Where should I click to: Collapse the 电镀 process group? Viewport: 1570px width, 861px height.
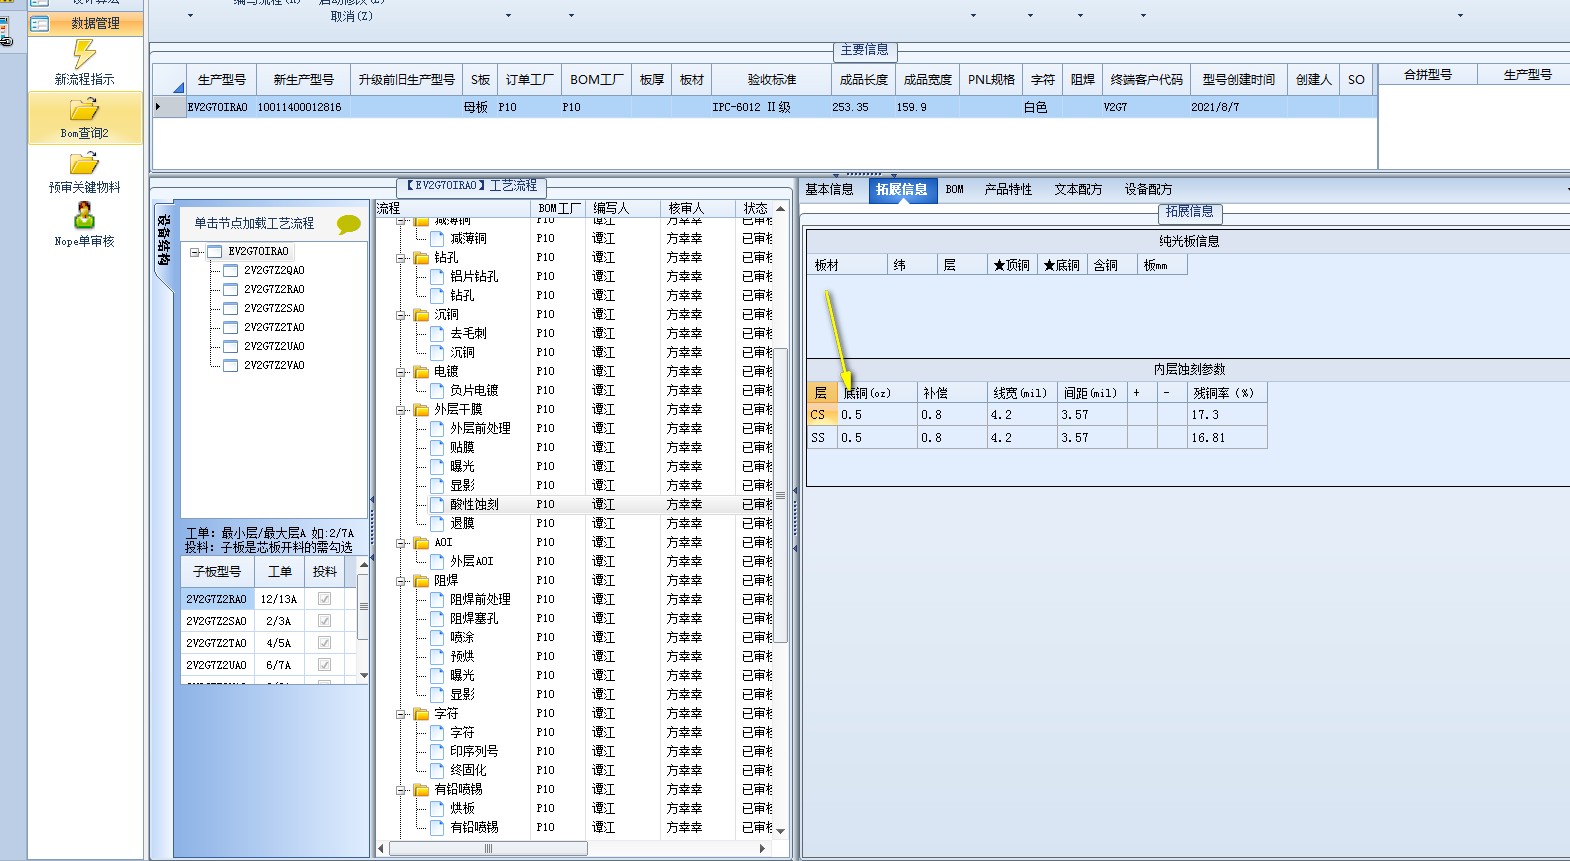point(402,372)
